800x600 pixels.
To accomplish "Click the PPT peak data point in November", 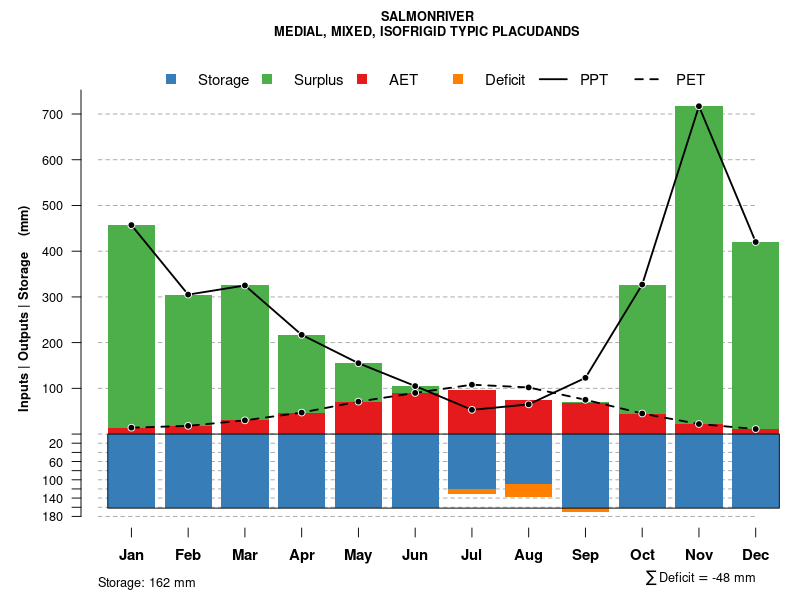I will coord(699,106).
